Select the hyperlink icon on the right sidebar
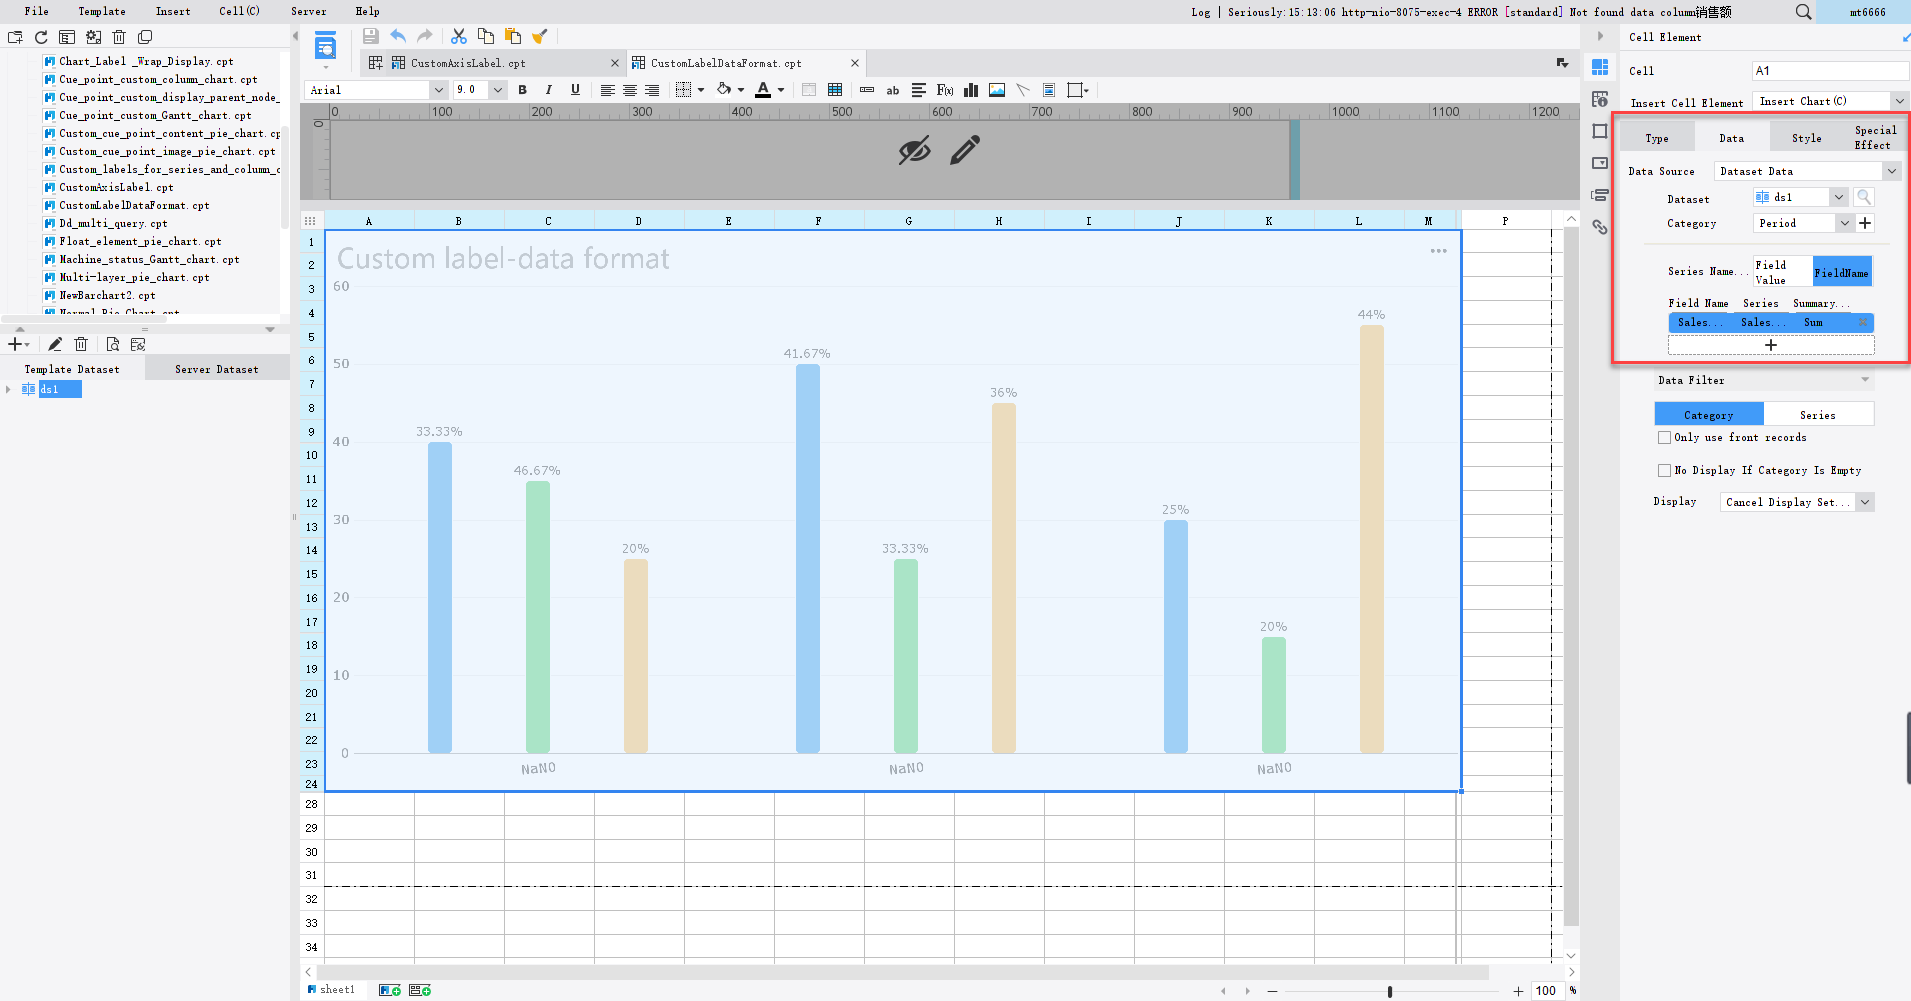Viewport: 1911px width, 1001px height. tap(1600, 228)
